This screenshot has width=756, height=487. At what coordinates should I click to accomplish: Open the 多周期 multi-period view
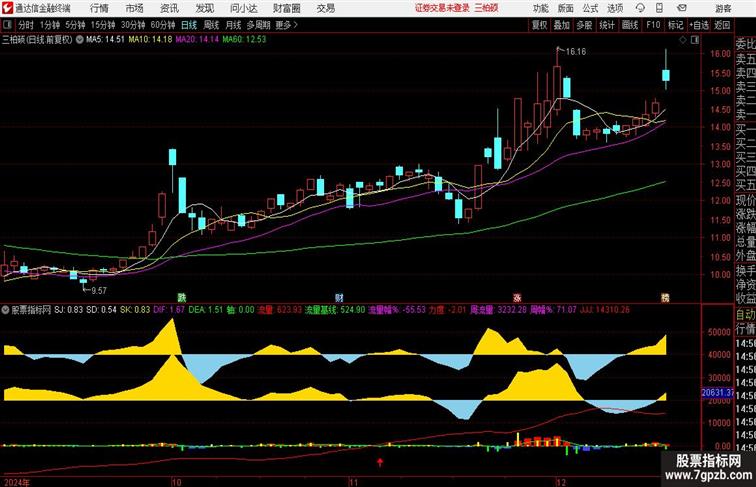tap(258, 25)
